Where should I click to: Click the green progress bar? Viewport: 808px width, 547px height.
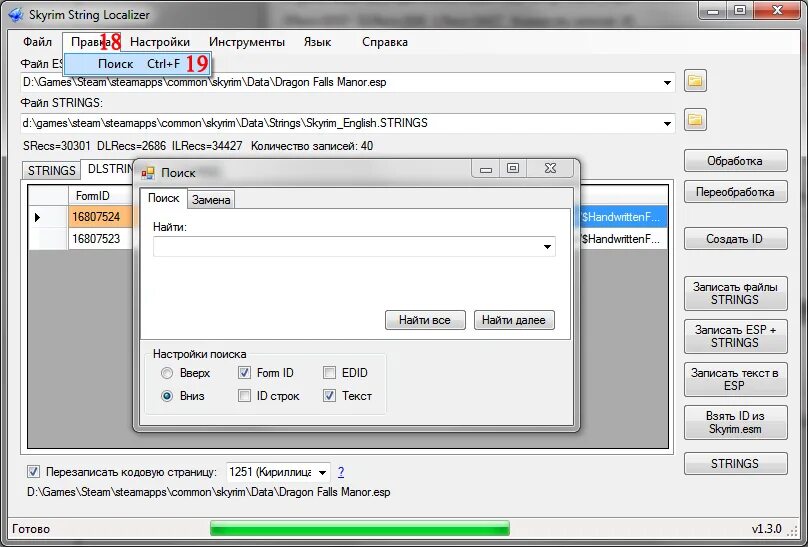pos(360,528)
